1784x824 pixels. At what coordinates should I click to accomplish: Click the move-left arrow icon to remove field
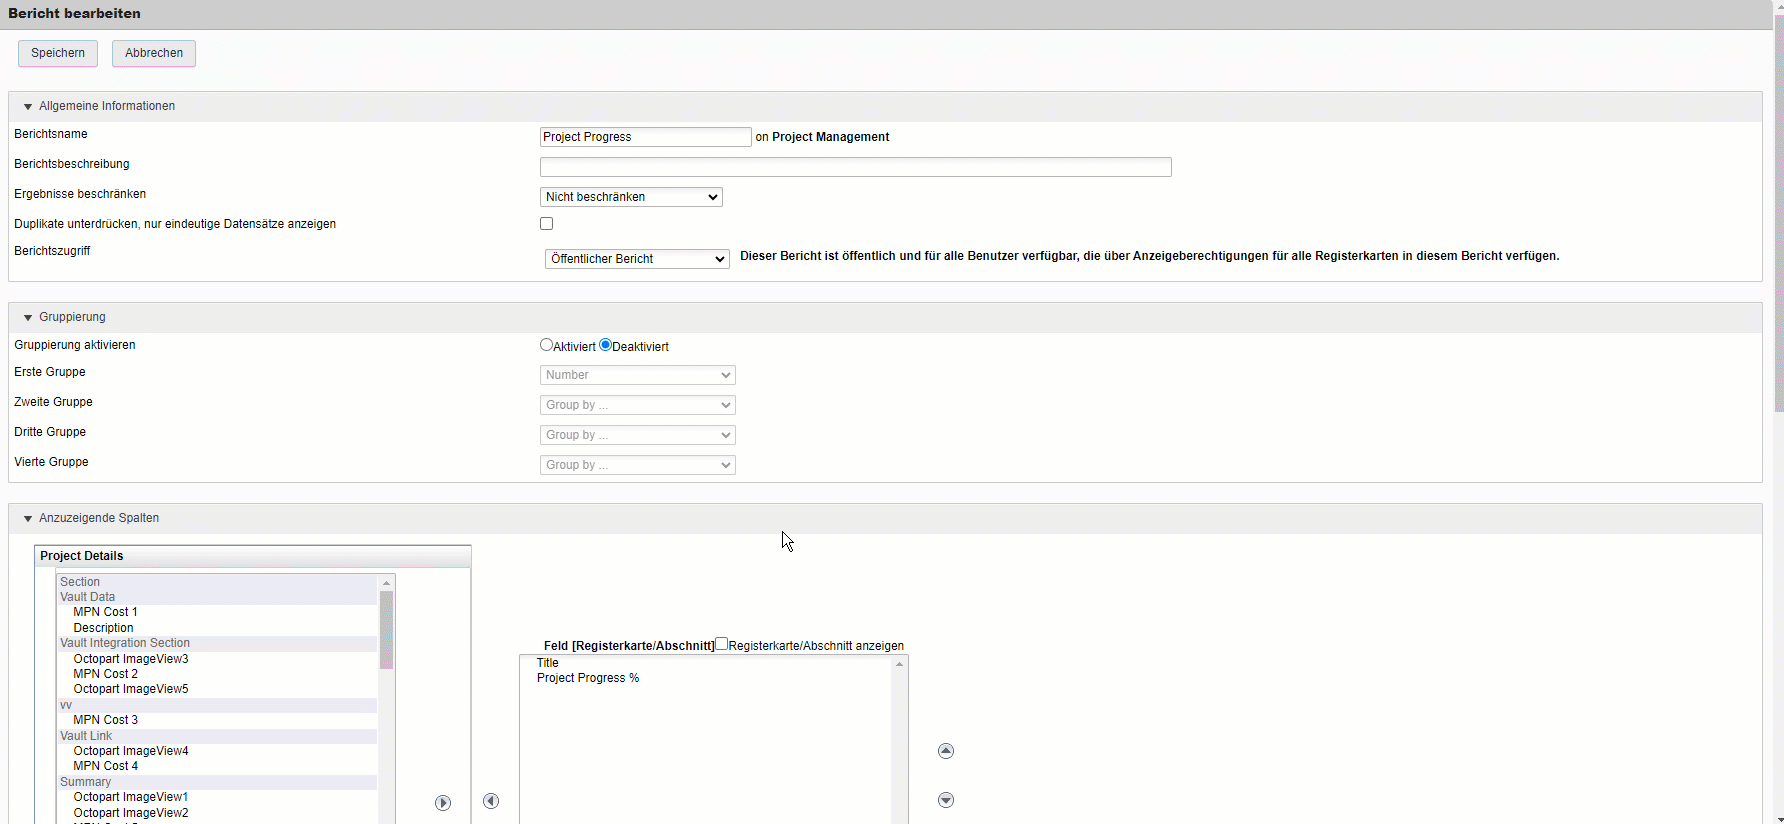[491, 801]
